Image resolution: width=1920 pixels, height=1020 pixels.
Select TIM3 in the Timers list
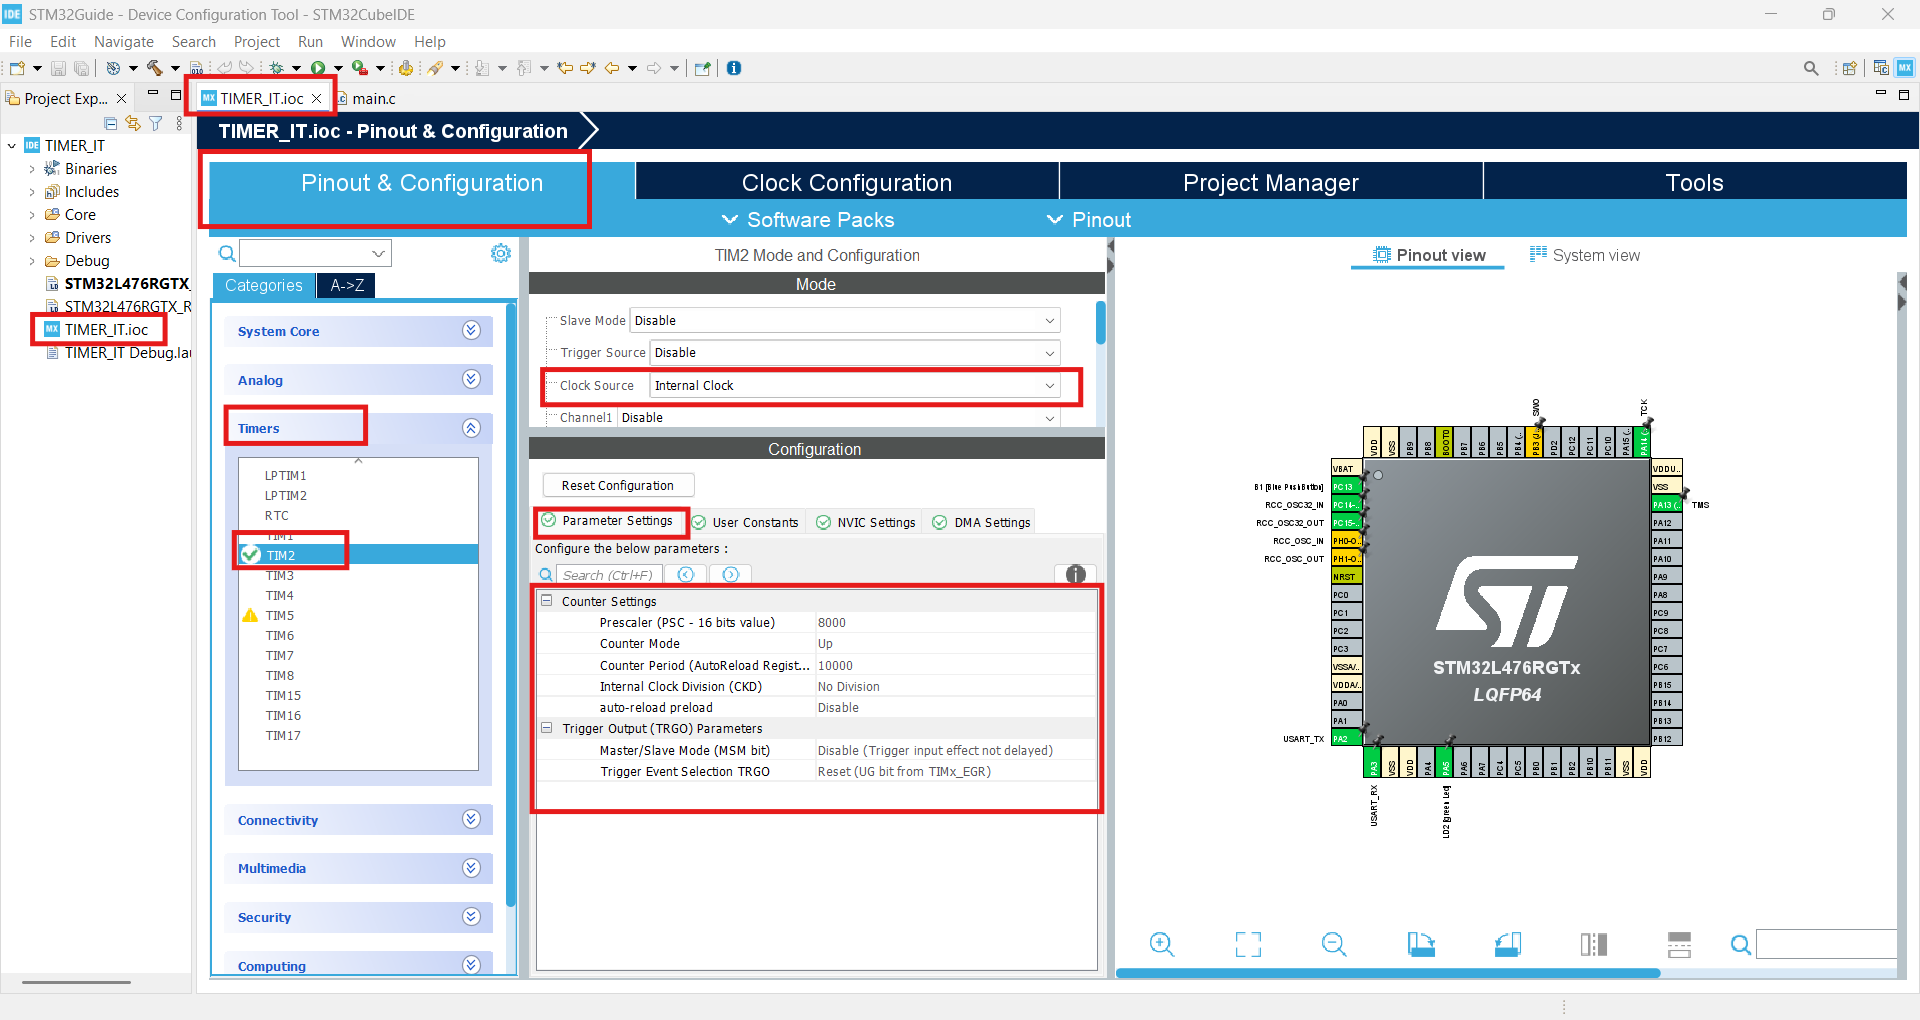[280, 575]
